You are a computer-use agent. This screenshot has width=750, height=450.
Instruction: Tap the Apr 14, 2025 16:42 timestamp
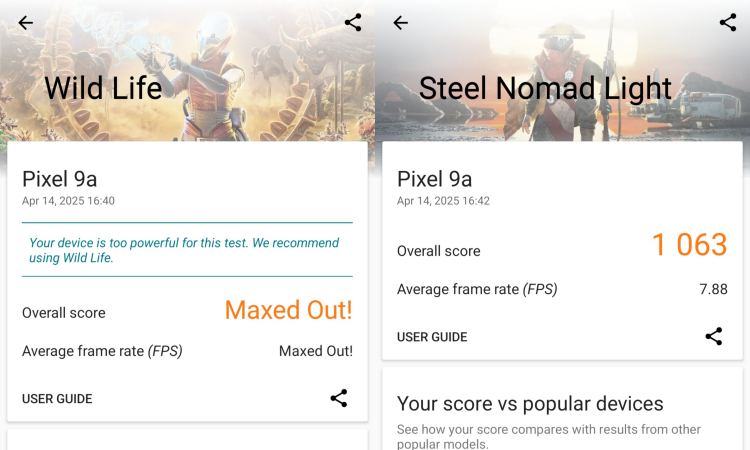[443, 201]
